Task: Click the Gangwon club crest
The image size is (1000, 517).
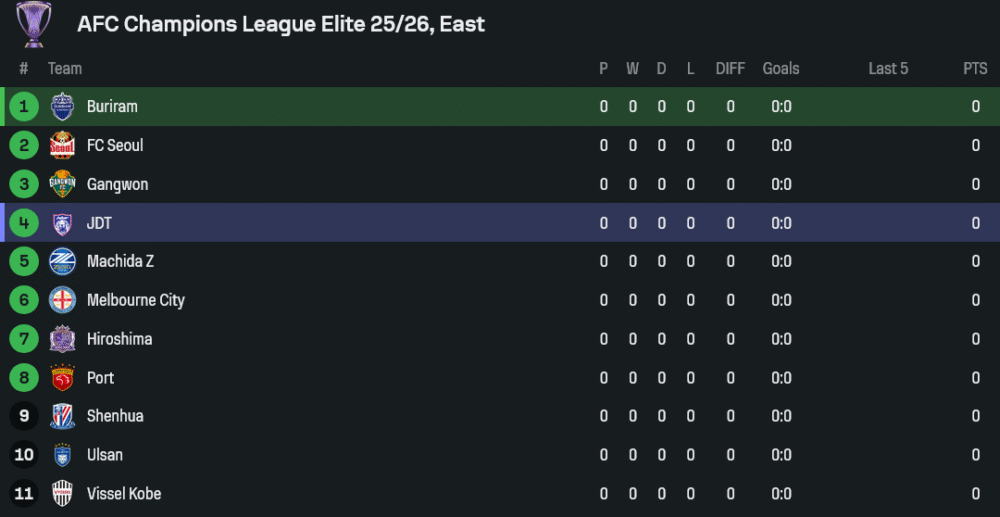Action: (62, 185)
